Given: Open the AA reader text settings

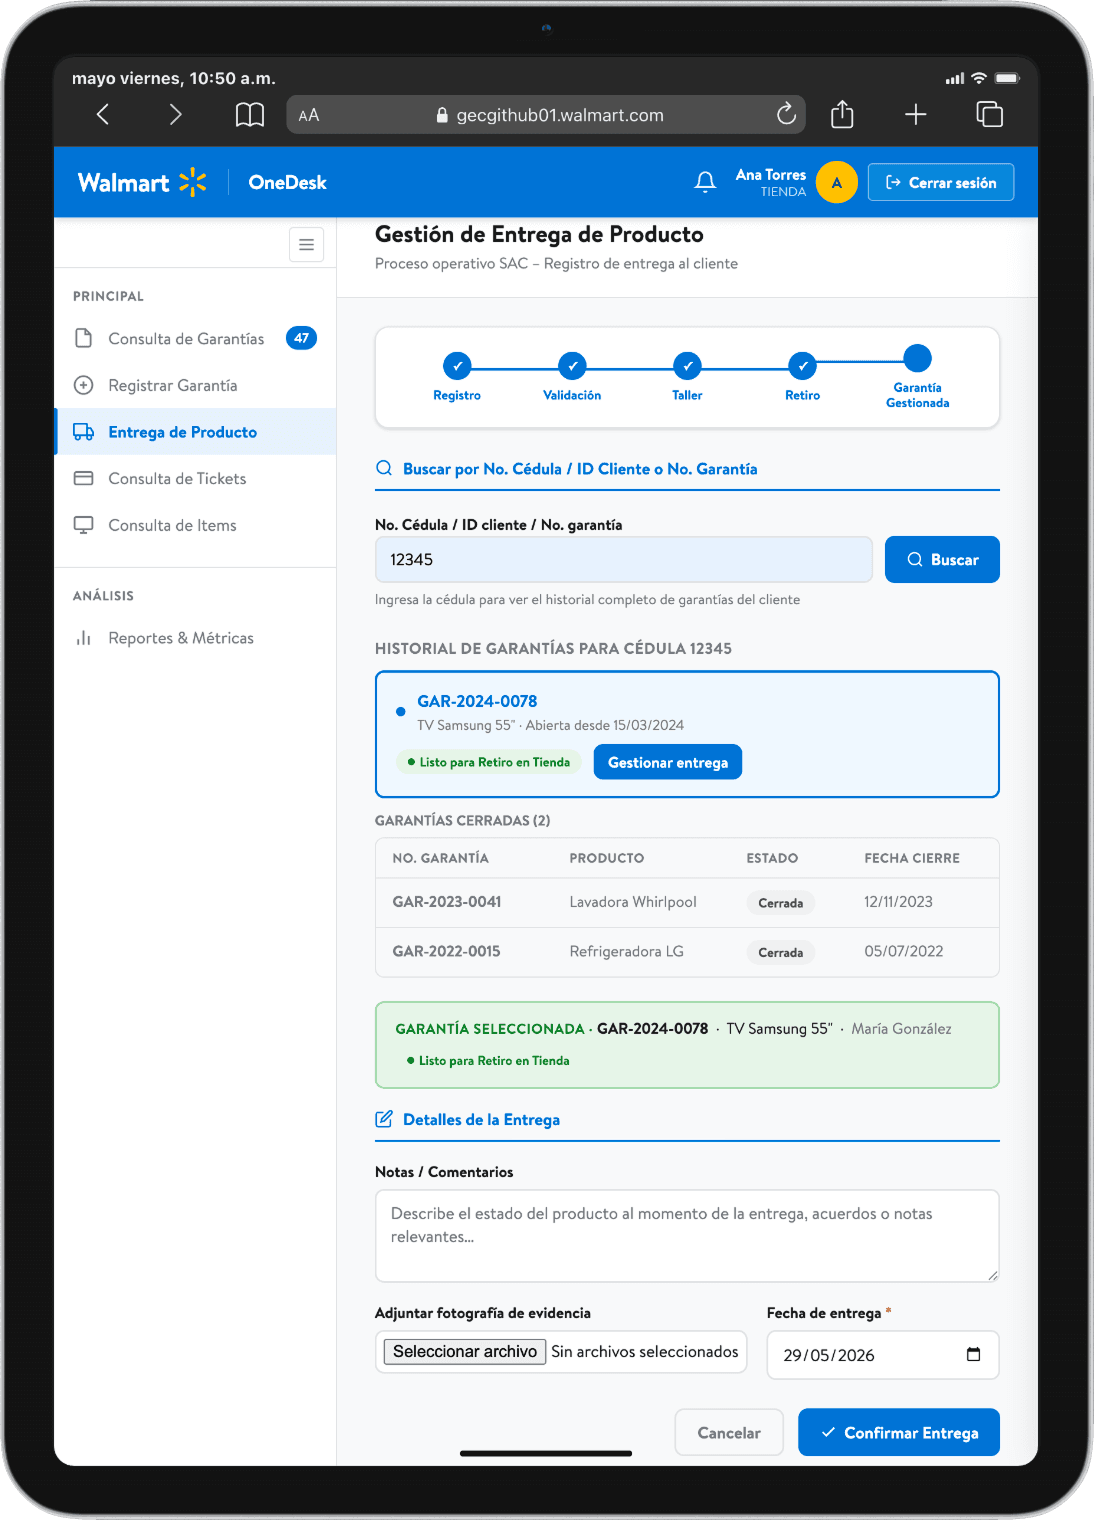Looking at the screenshot, I should click(309, 115).
